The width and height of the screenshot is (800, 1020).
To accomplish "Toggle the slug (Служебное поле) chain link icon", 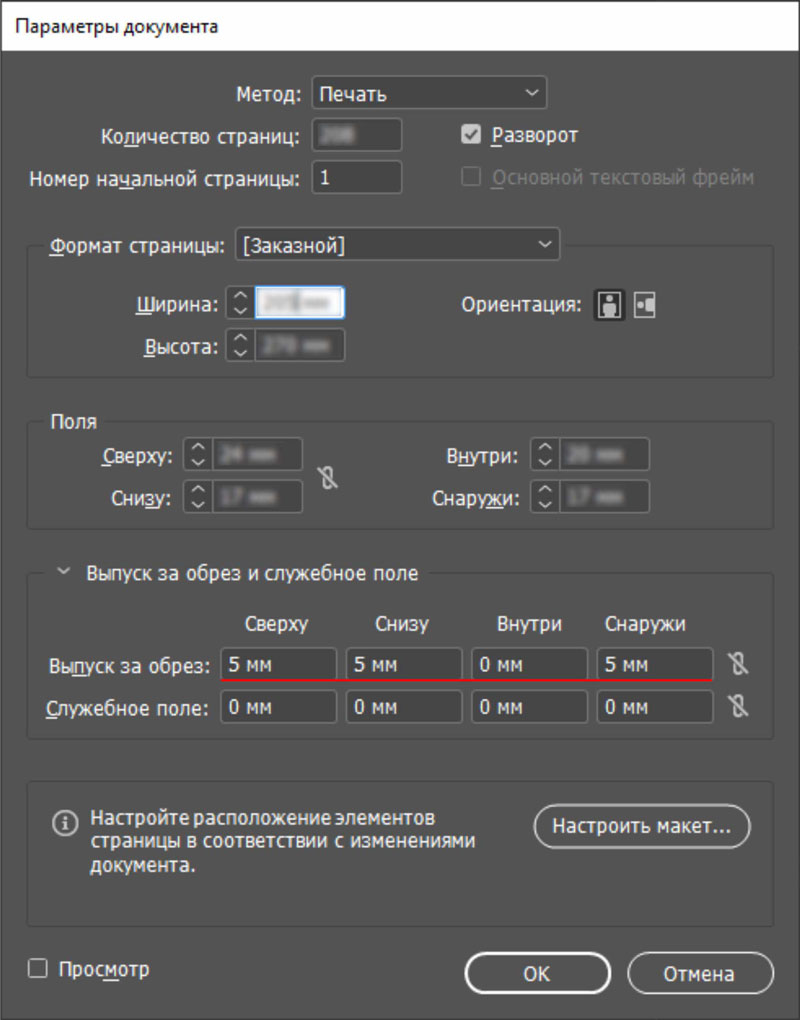I will (737, 707).
